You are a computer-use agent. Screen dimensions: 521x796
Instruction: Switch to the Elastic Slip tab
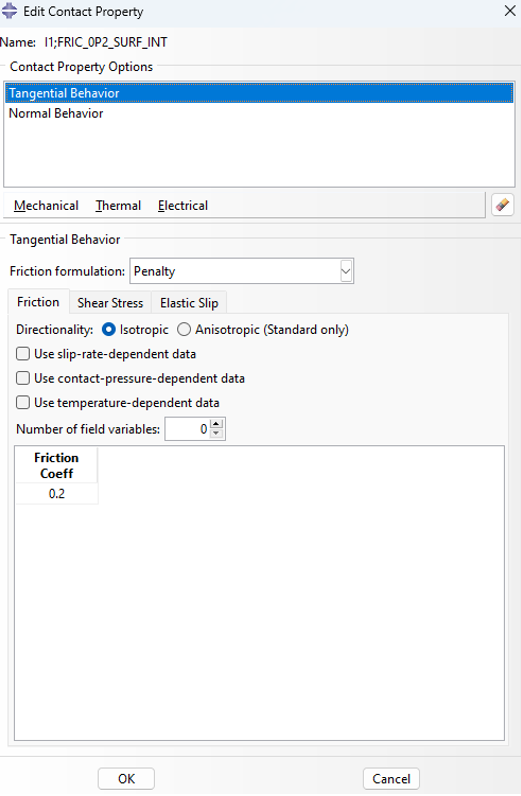[x=189, y=303]
